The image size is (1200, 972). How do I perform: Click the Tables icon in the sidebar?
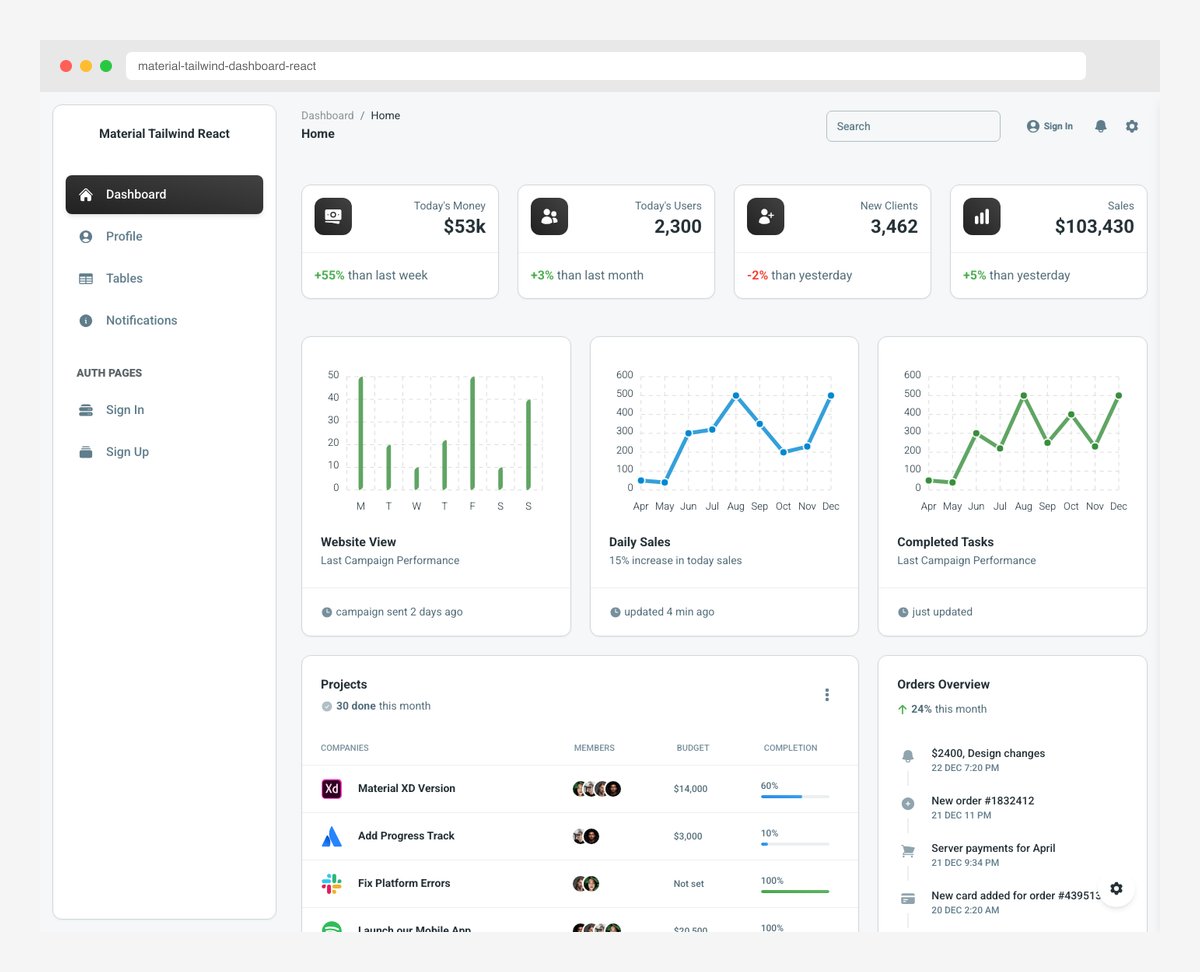(x=86, y=278)
